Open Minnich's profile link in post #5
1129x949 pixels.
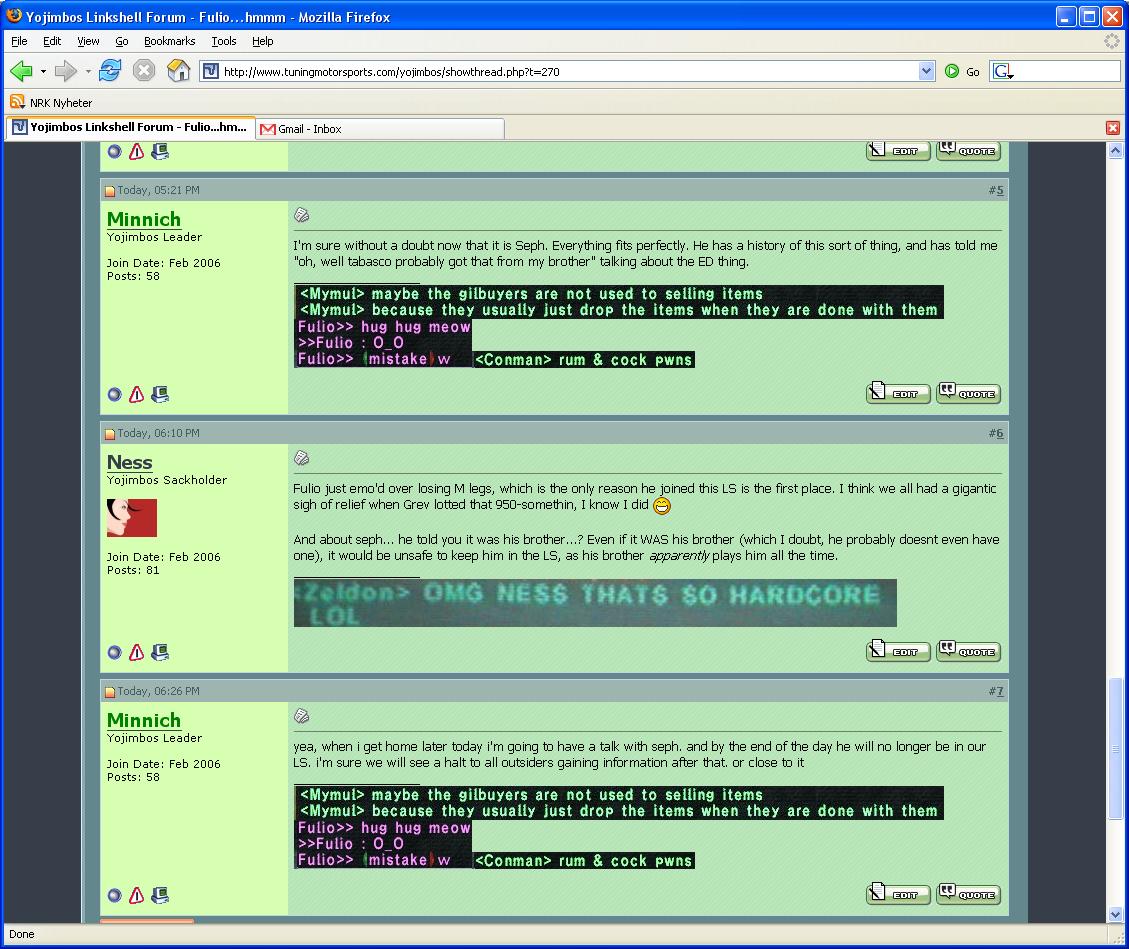[x=144, y=219]
